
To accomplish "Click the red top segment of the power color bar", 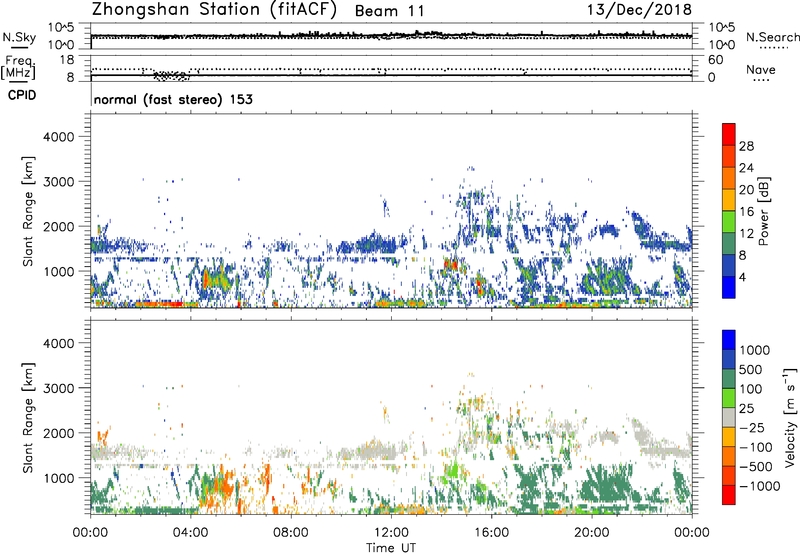I will pyautogui.click(x=729, y=134).
